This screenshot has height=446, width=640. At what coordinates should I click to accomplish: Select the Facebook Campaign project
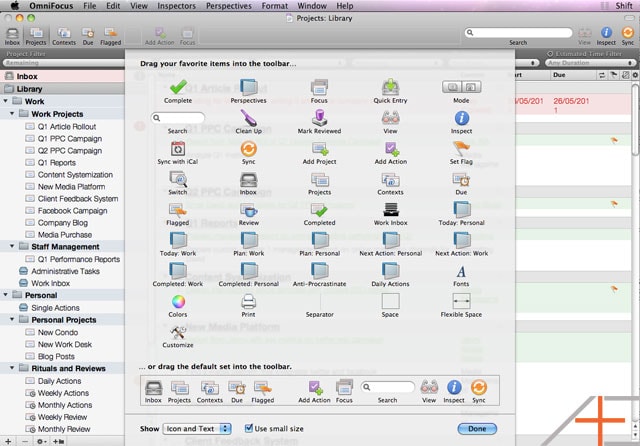tap(73, 211)
